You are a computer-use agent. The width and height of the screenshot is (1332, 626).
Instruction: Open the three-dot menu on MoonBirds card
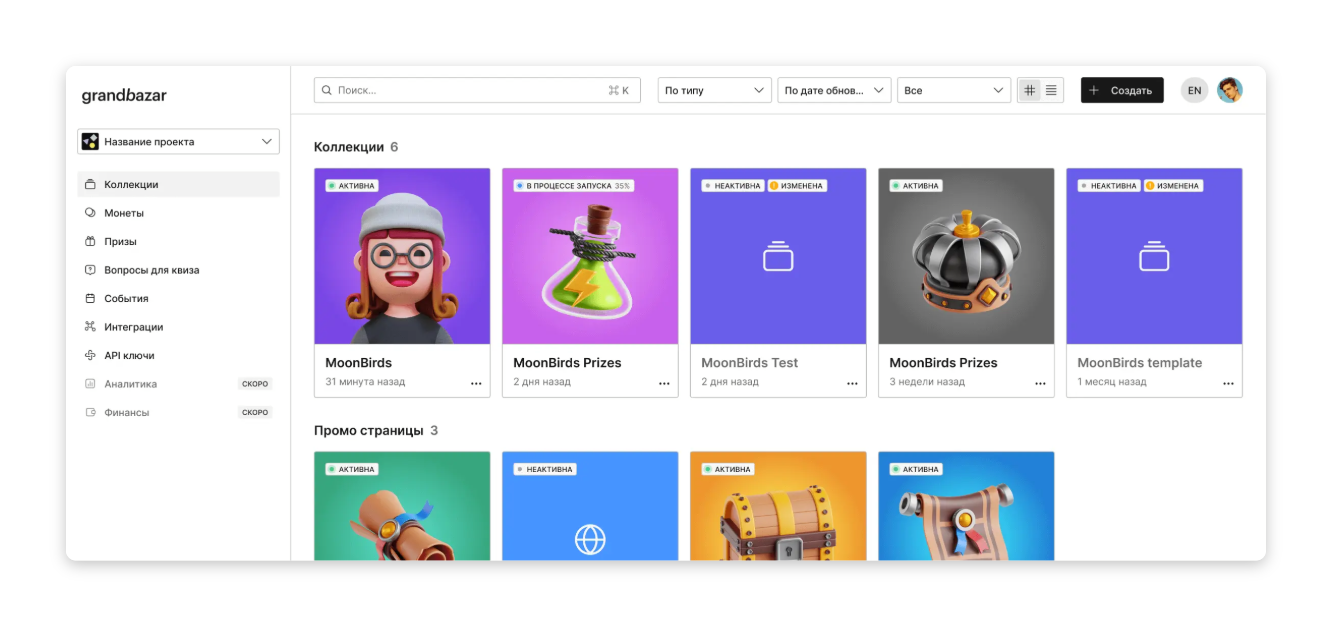(x=476, y=383)
